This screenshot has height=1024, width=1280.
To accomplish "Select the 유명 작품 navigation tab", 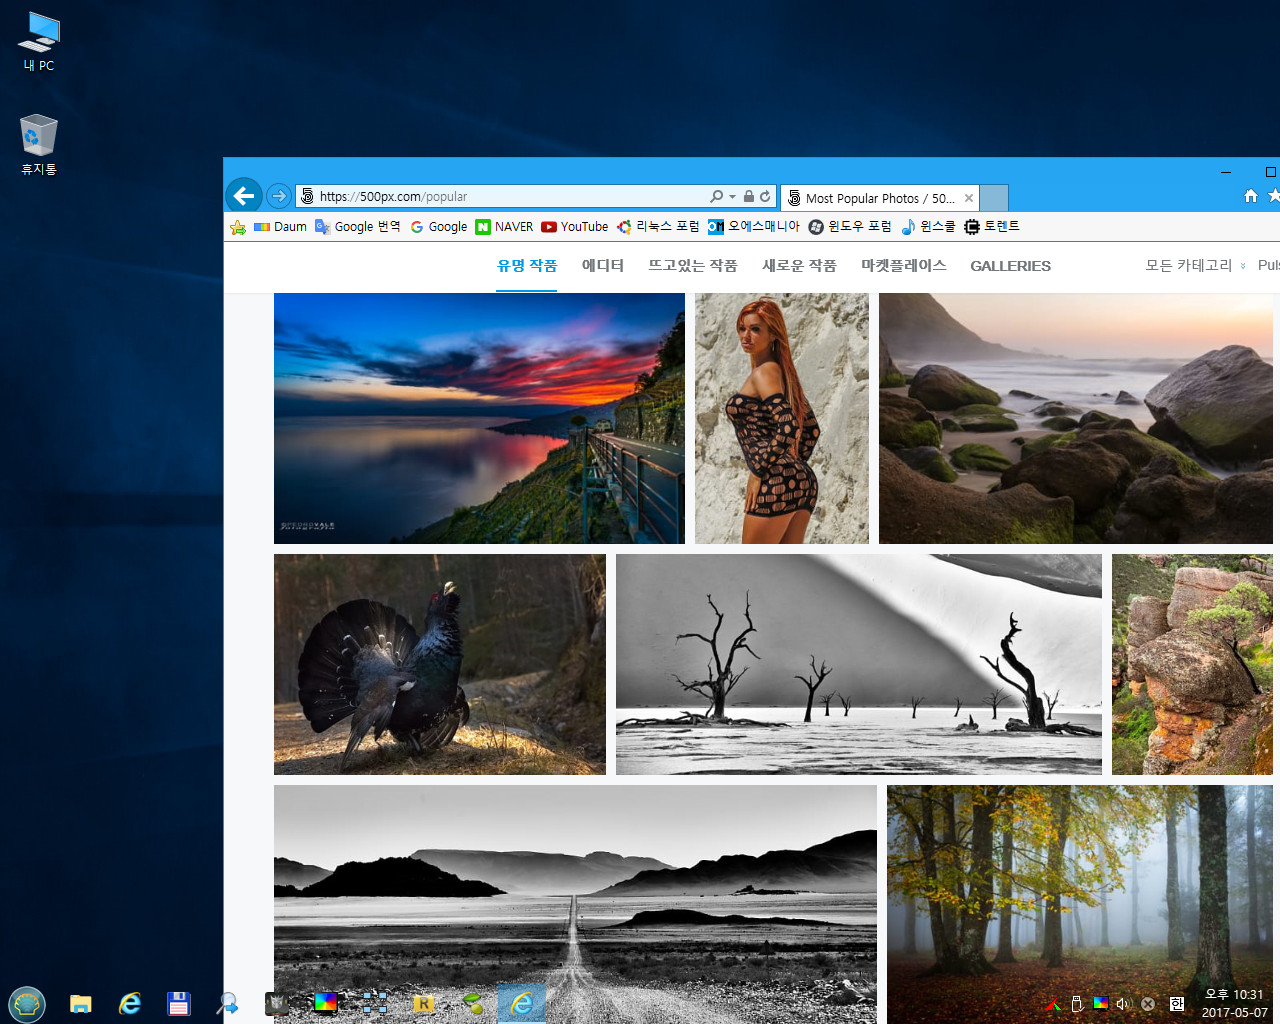I will [x=527, y=266].
